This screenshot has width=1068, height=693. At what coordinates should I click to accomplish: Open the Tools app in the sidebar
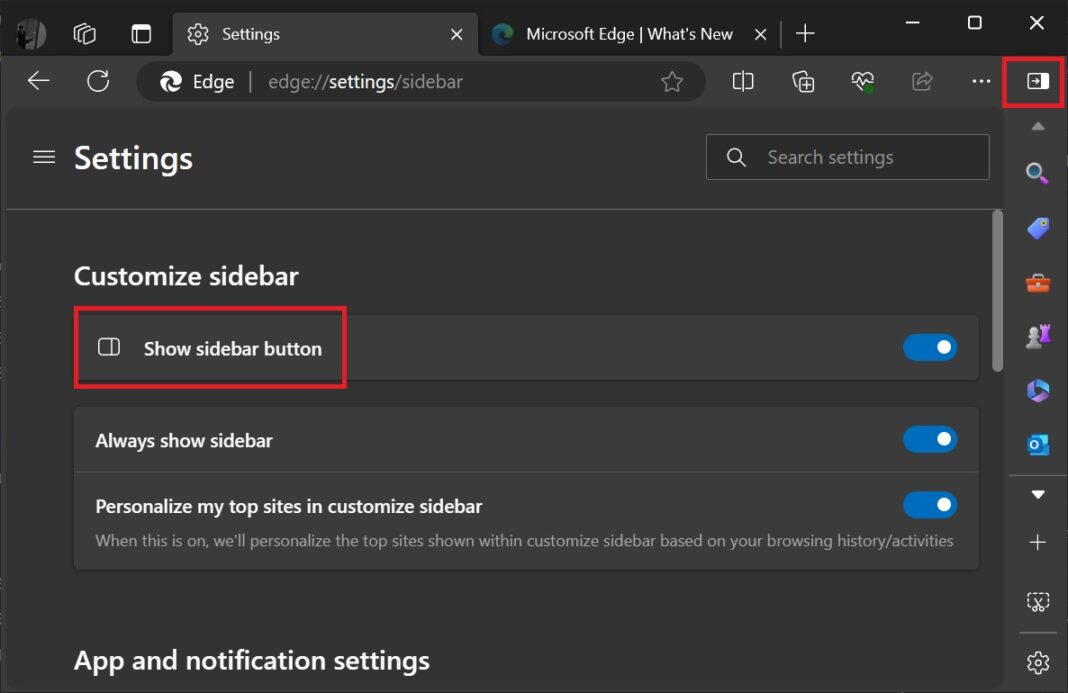[1037, 283]
